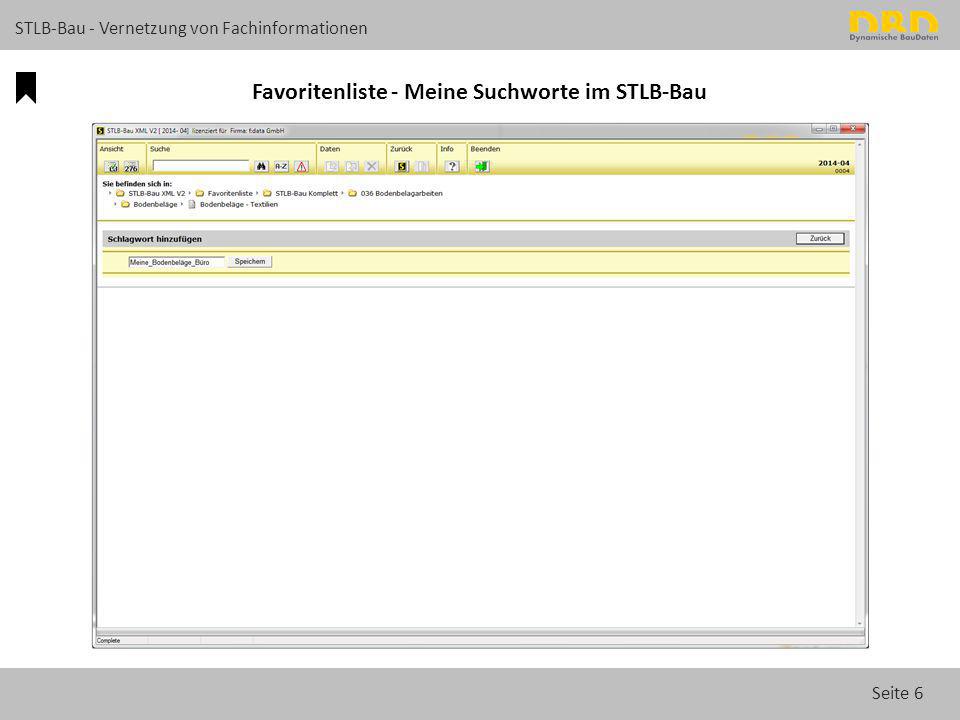Click the scrollbar up arrow at the window's right

(860, 145)
